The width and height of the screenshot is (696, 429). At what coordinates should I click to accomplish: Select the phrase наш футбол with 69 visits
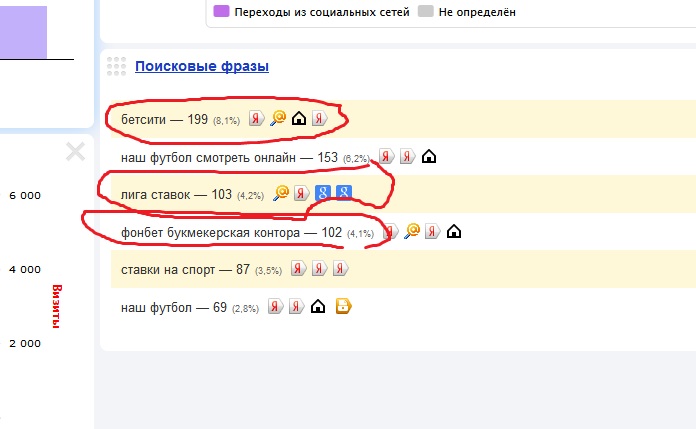point(156,307)
